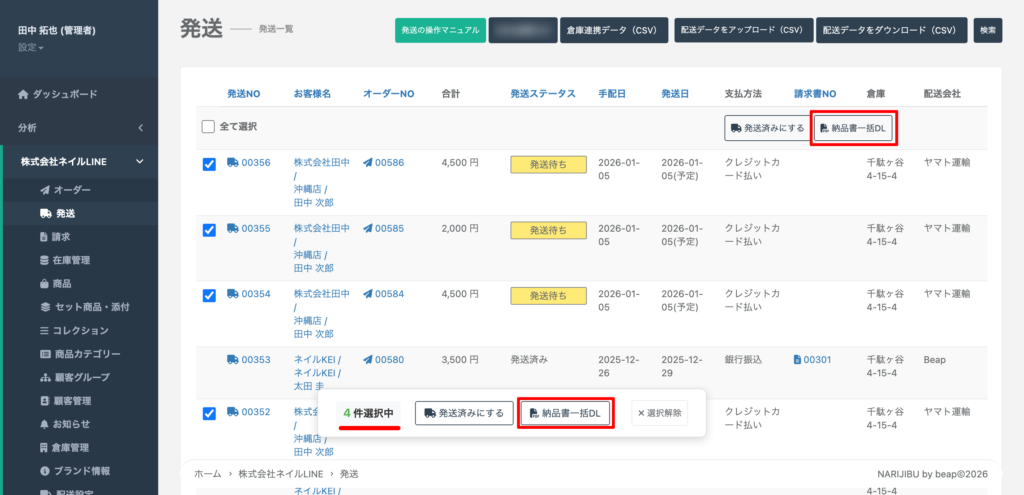1024x495 pixels.
Task: Click paper plane icon beside order 00584
Action: [368, 294]
